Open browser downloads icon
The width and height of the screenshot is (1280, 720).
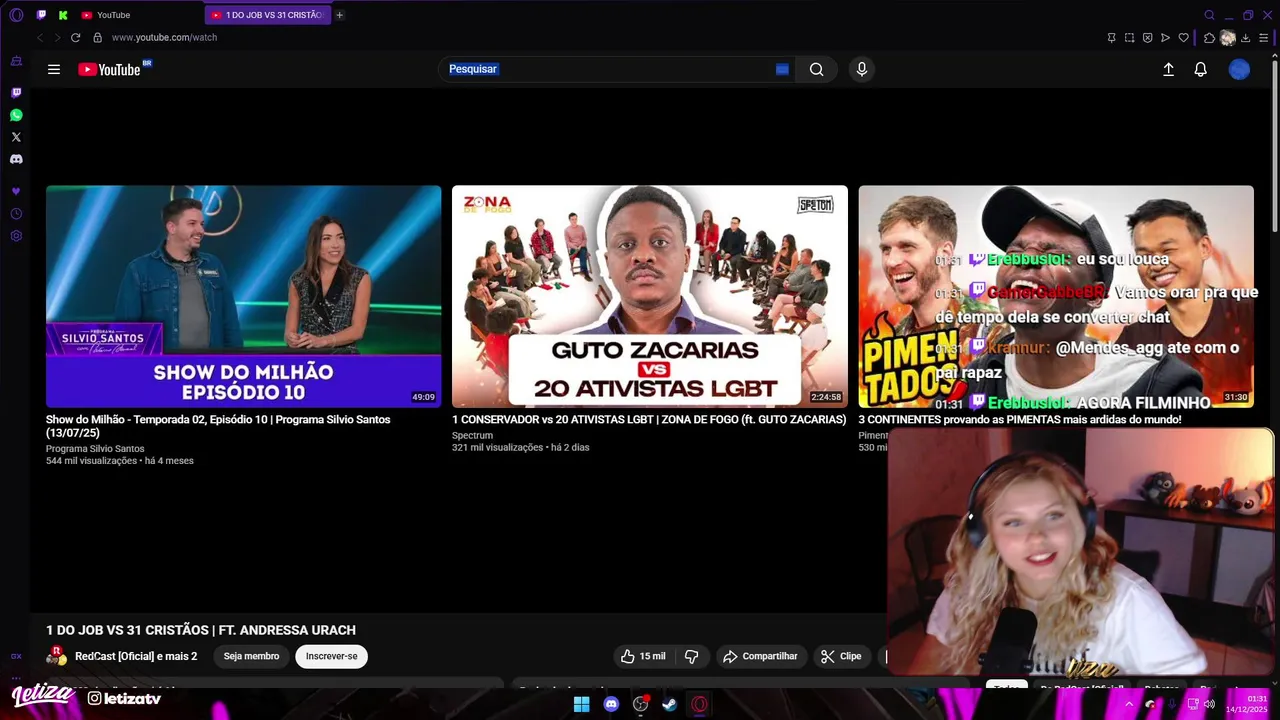click(1245, 38)
